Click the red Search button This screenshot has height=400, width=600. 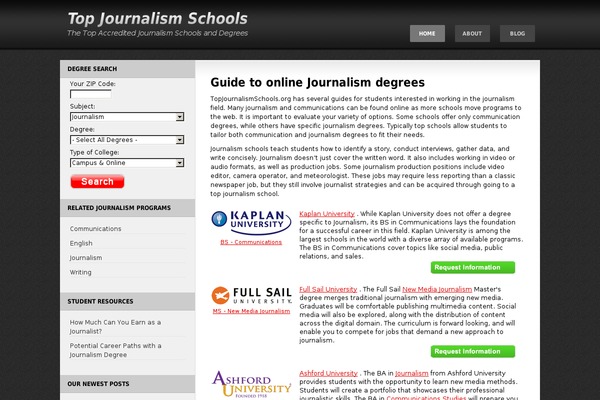pos(97,181)
